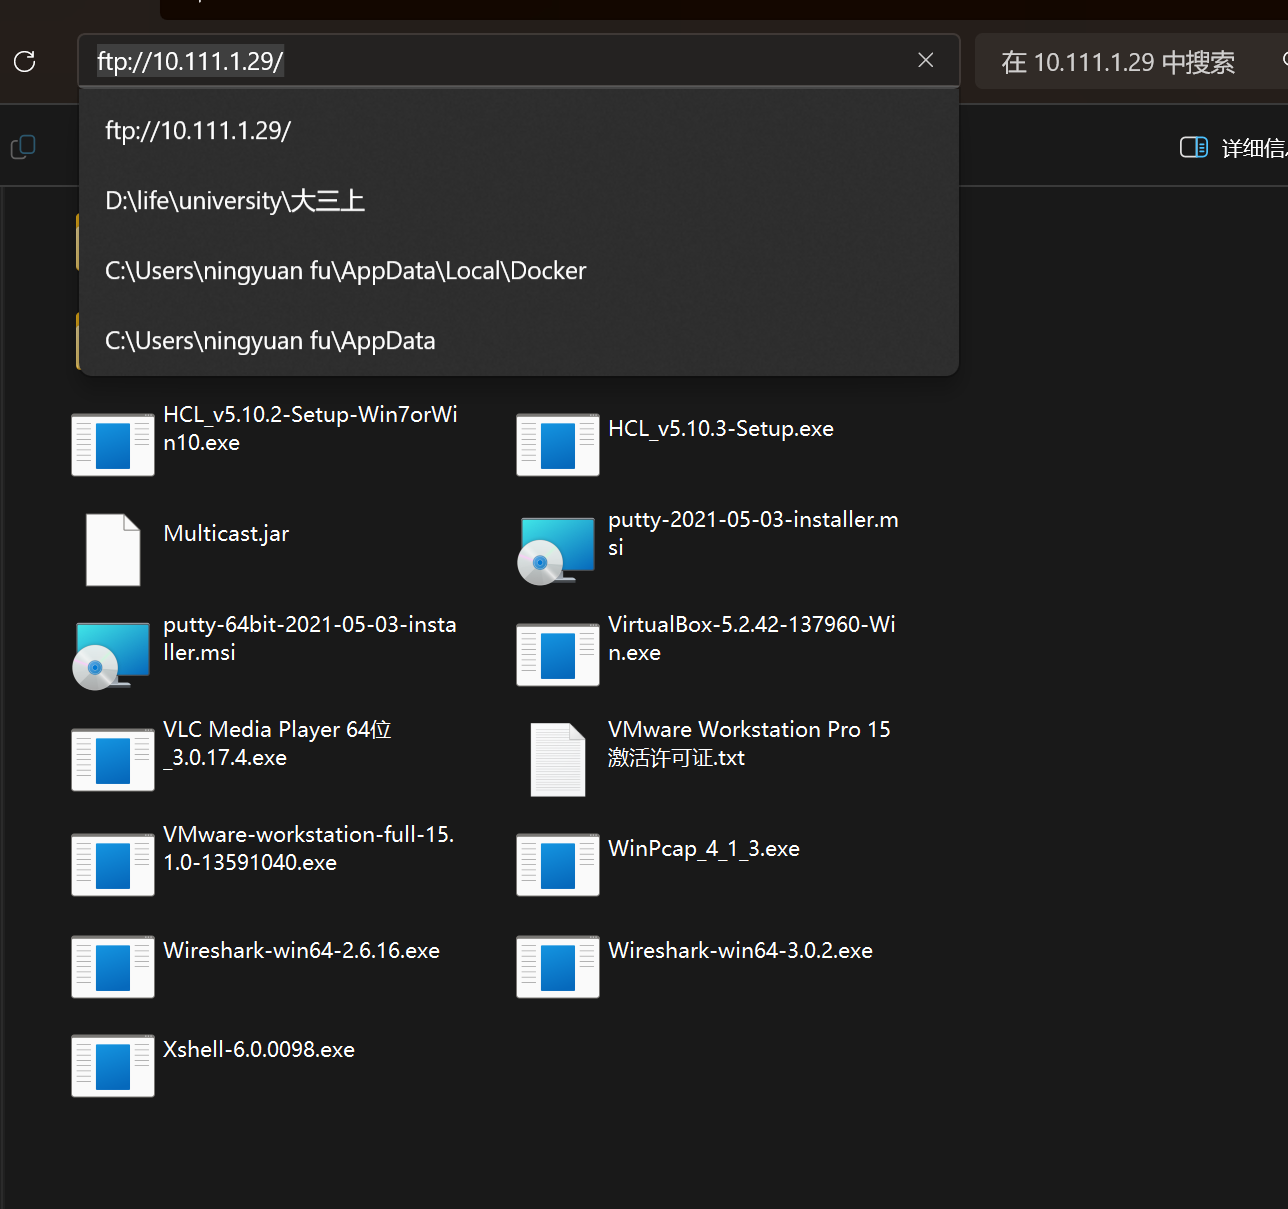Select the putty-2021-05-03-installer.msi icon
The width and height of the screenshot is (1288, 1209).
pos(557,549)
